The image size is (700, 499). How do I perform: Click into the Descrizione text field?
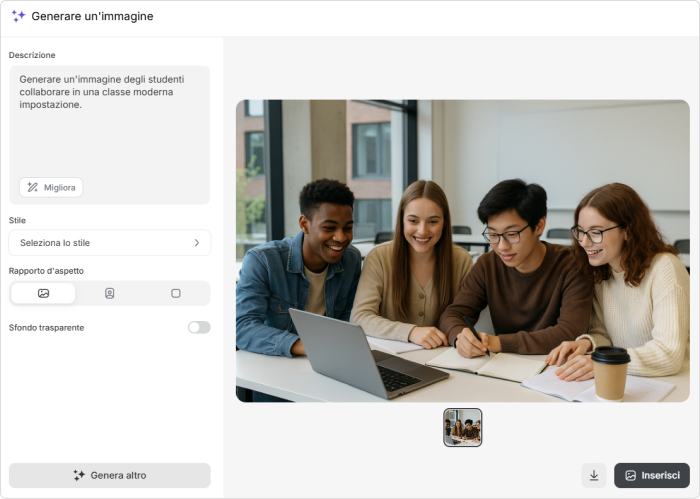[109, 135]
